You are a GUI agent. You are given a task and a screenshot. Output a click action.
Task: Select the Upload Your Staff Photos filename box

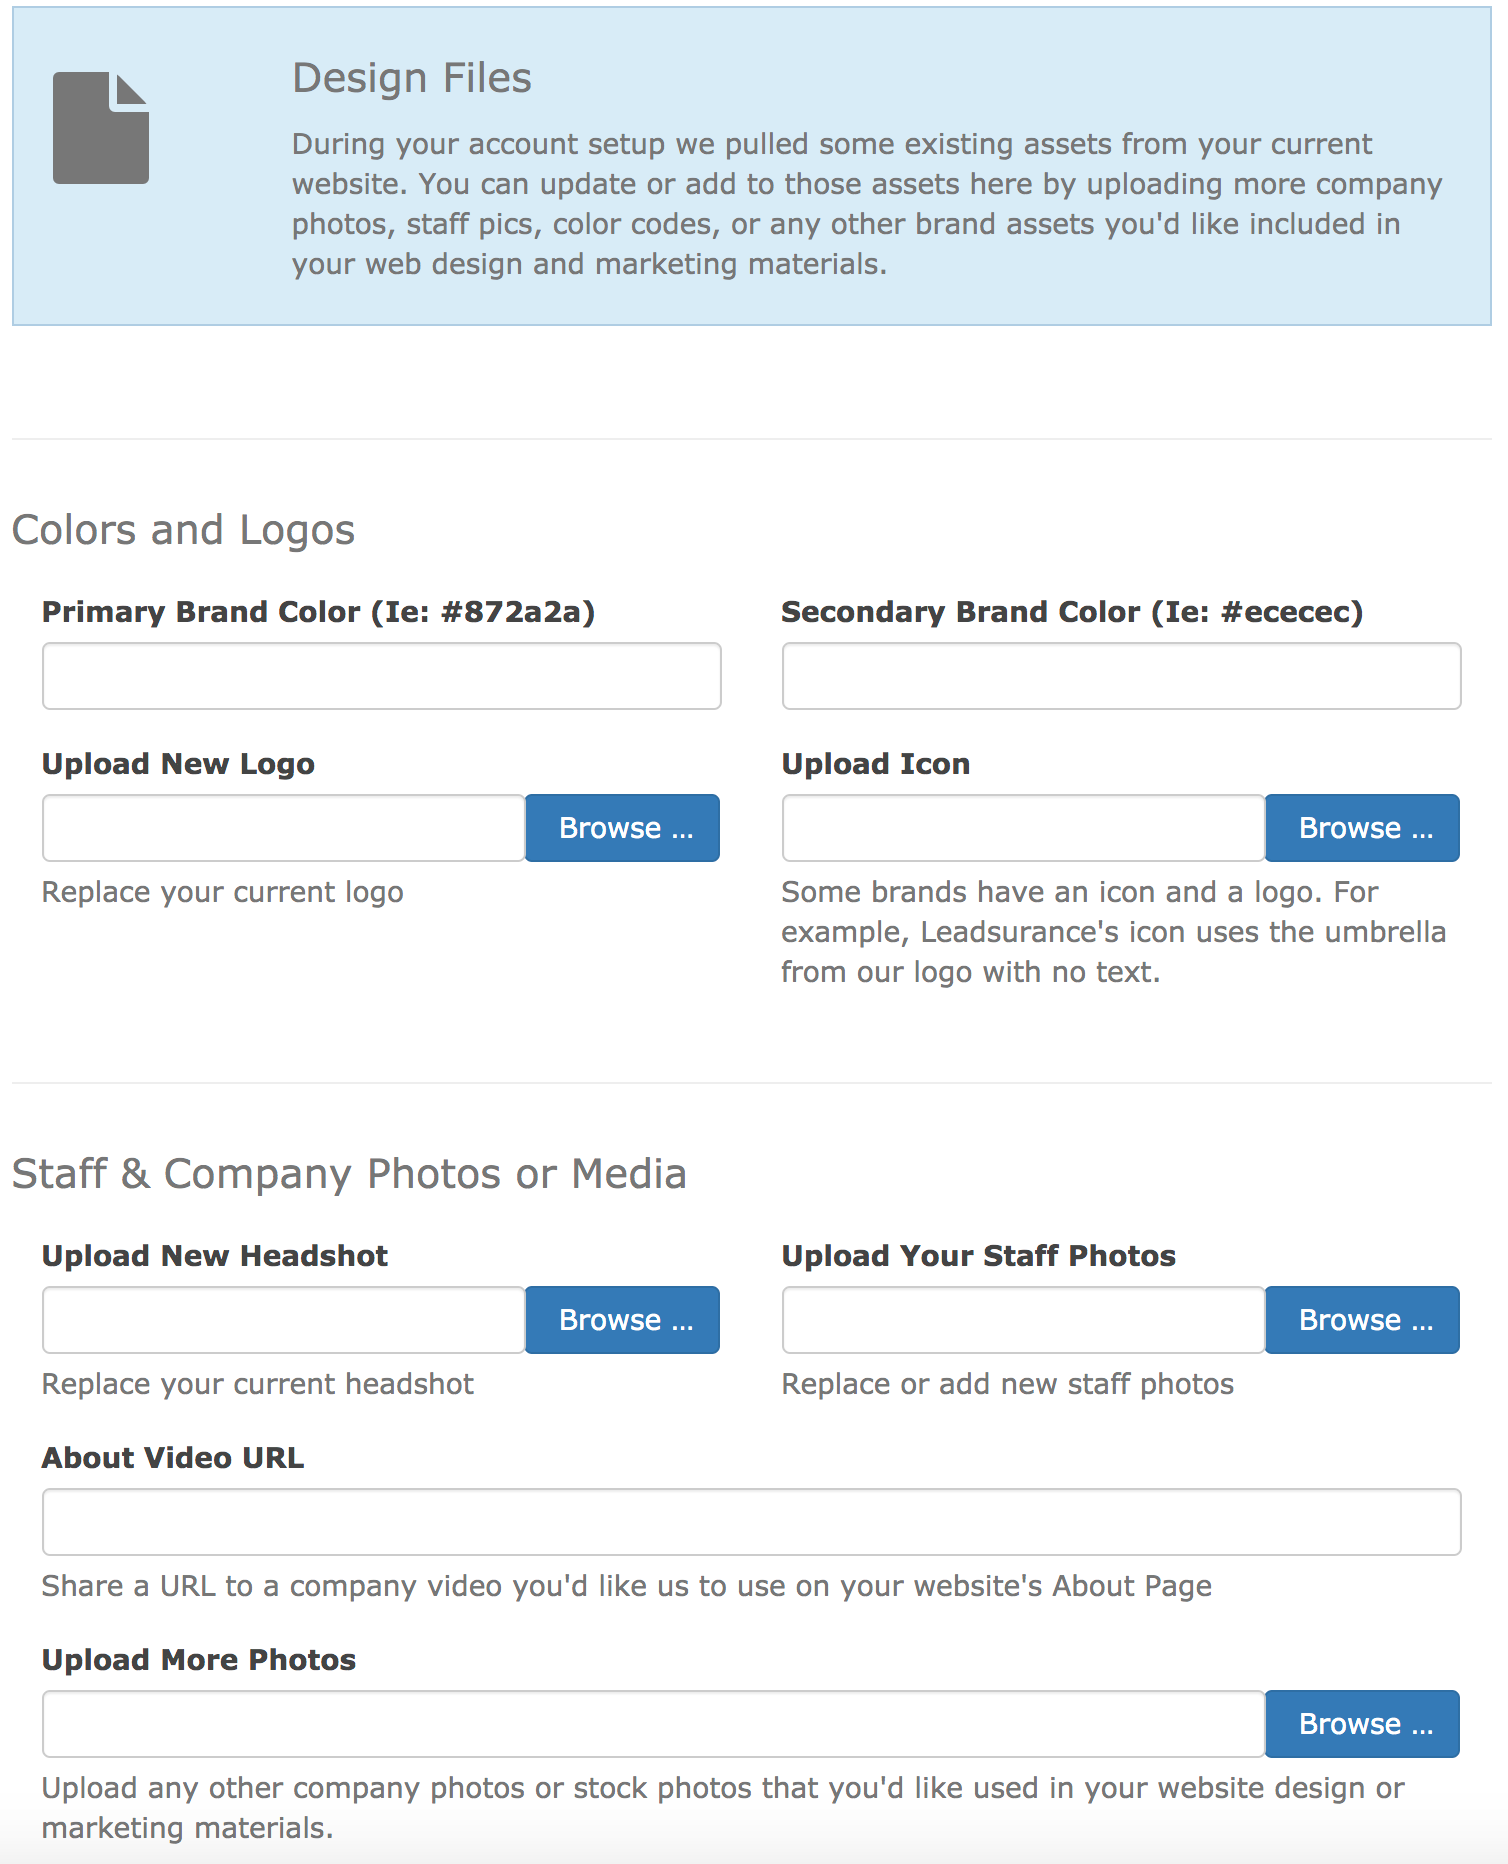click(1022, 1319)
